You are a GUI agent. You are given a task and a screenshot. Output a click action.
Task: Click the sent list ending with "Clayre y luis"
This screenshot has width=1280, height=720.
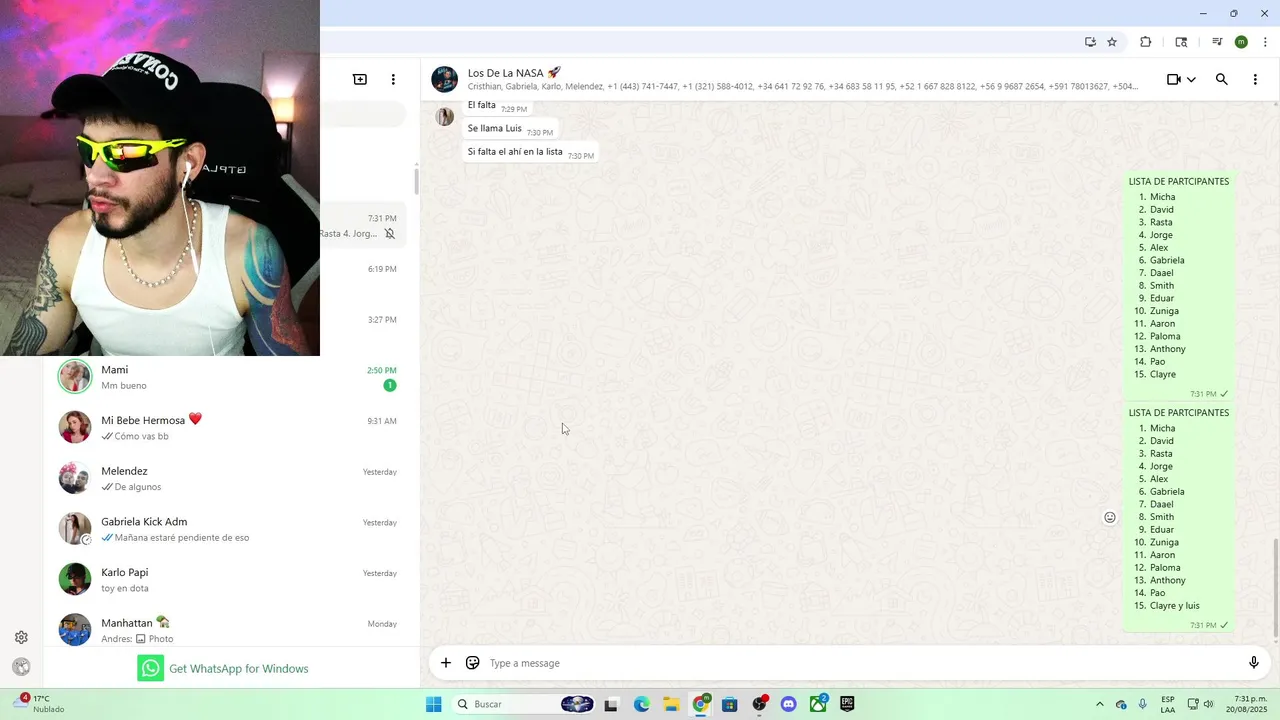tap(1178, 518)
